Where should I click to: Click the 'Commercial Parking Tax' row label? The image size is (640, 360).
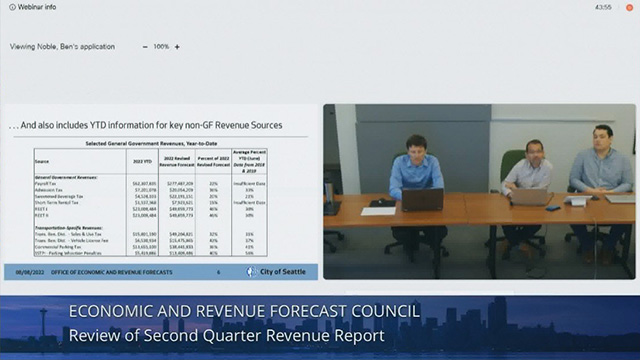click(58, 247)
